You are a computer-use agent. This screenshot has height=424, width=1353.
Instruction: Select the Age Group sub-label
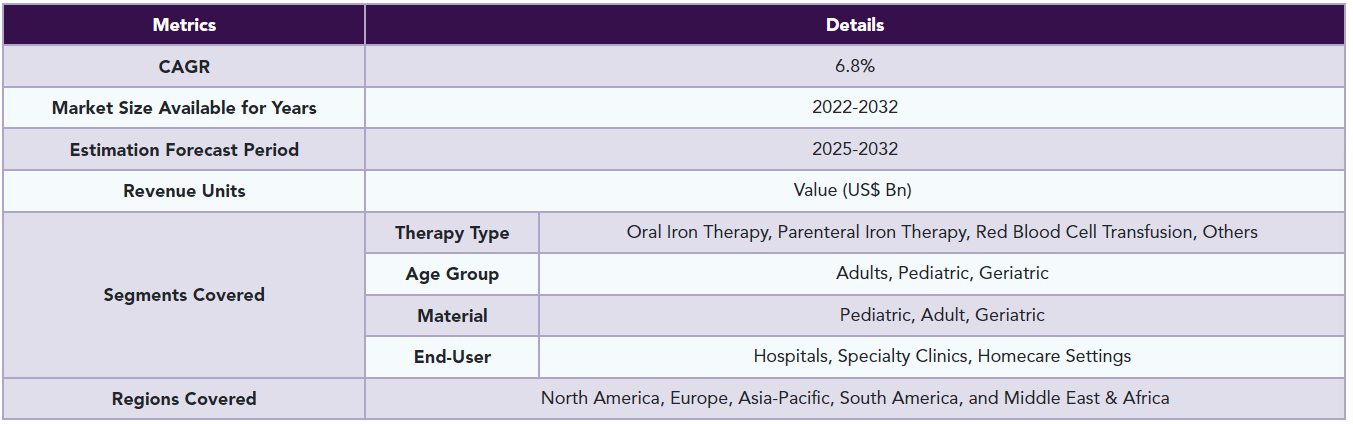452,274
